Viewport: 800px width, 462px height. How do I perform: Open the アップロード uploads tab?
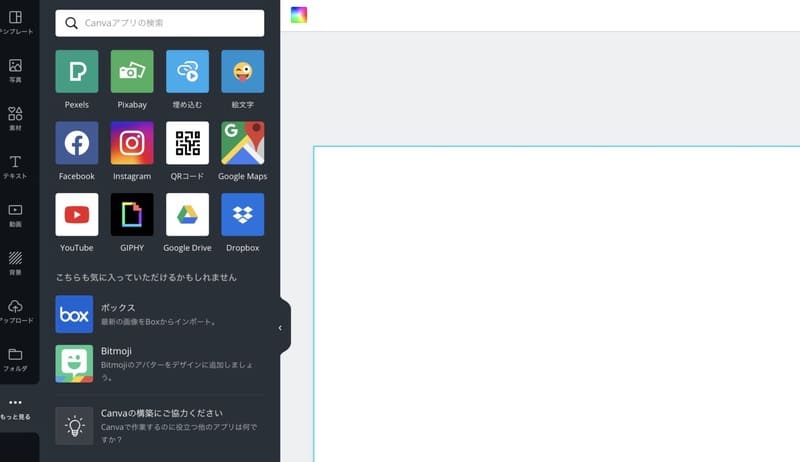[15, 311]
